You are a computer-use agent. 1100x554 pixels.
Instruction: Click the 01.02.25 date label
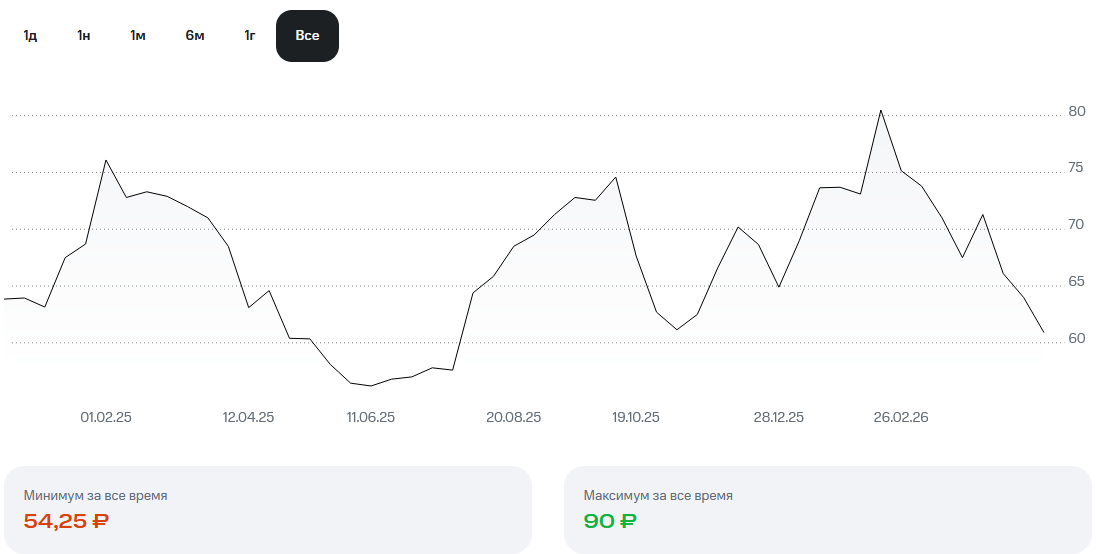click(x=106, y=417)
